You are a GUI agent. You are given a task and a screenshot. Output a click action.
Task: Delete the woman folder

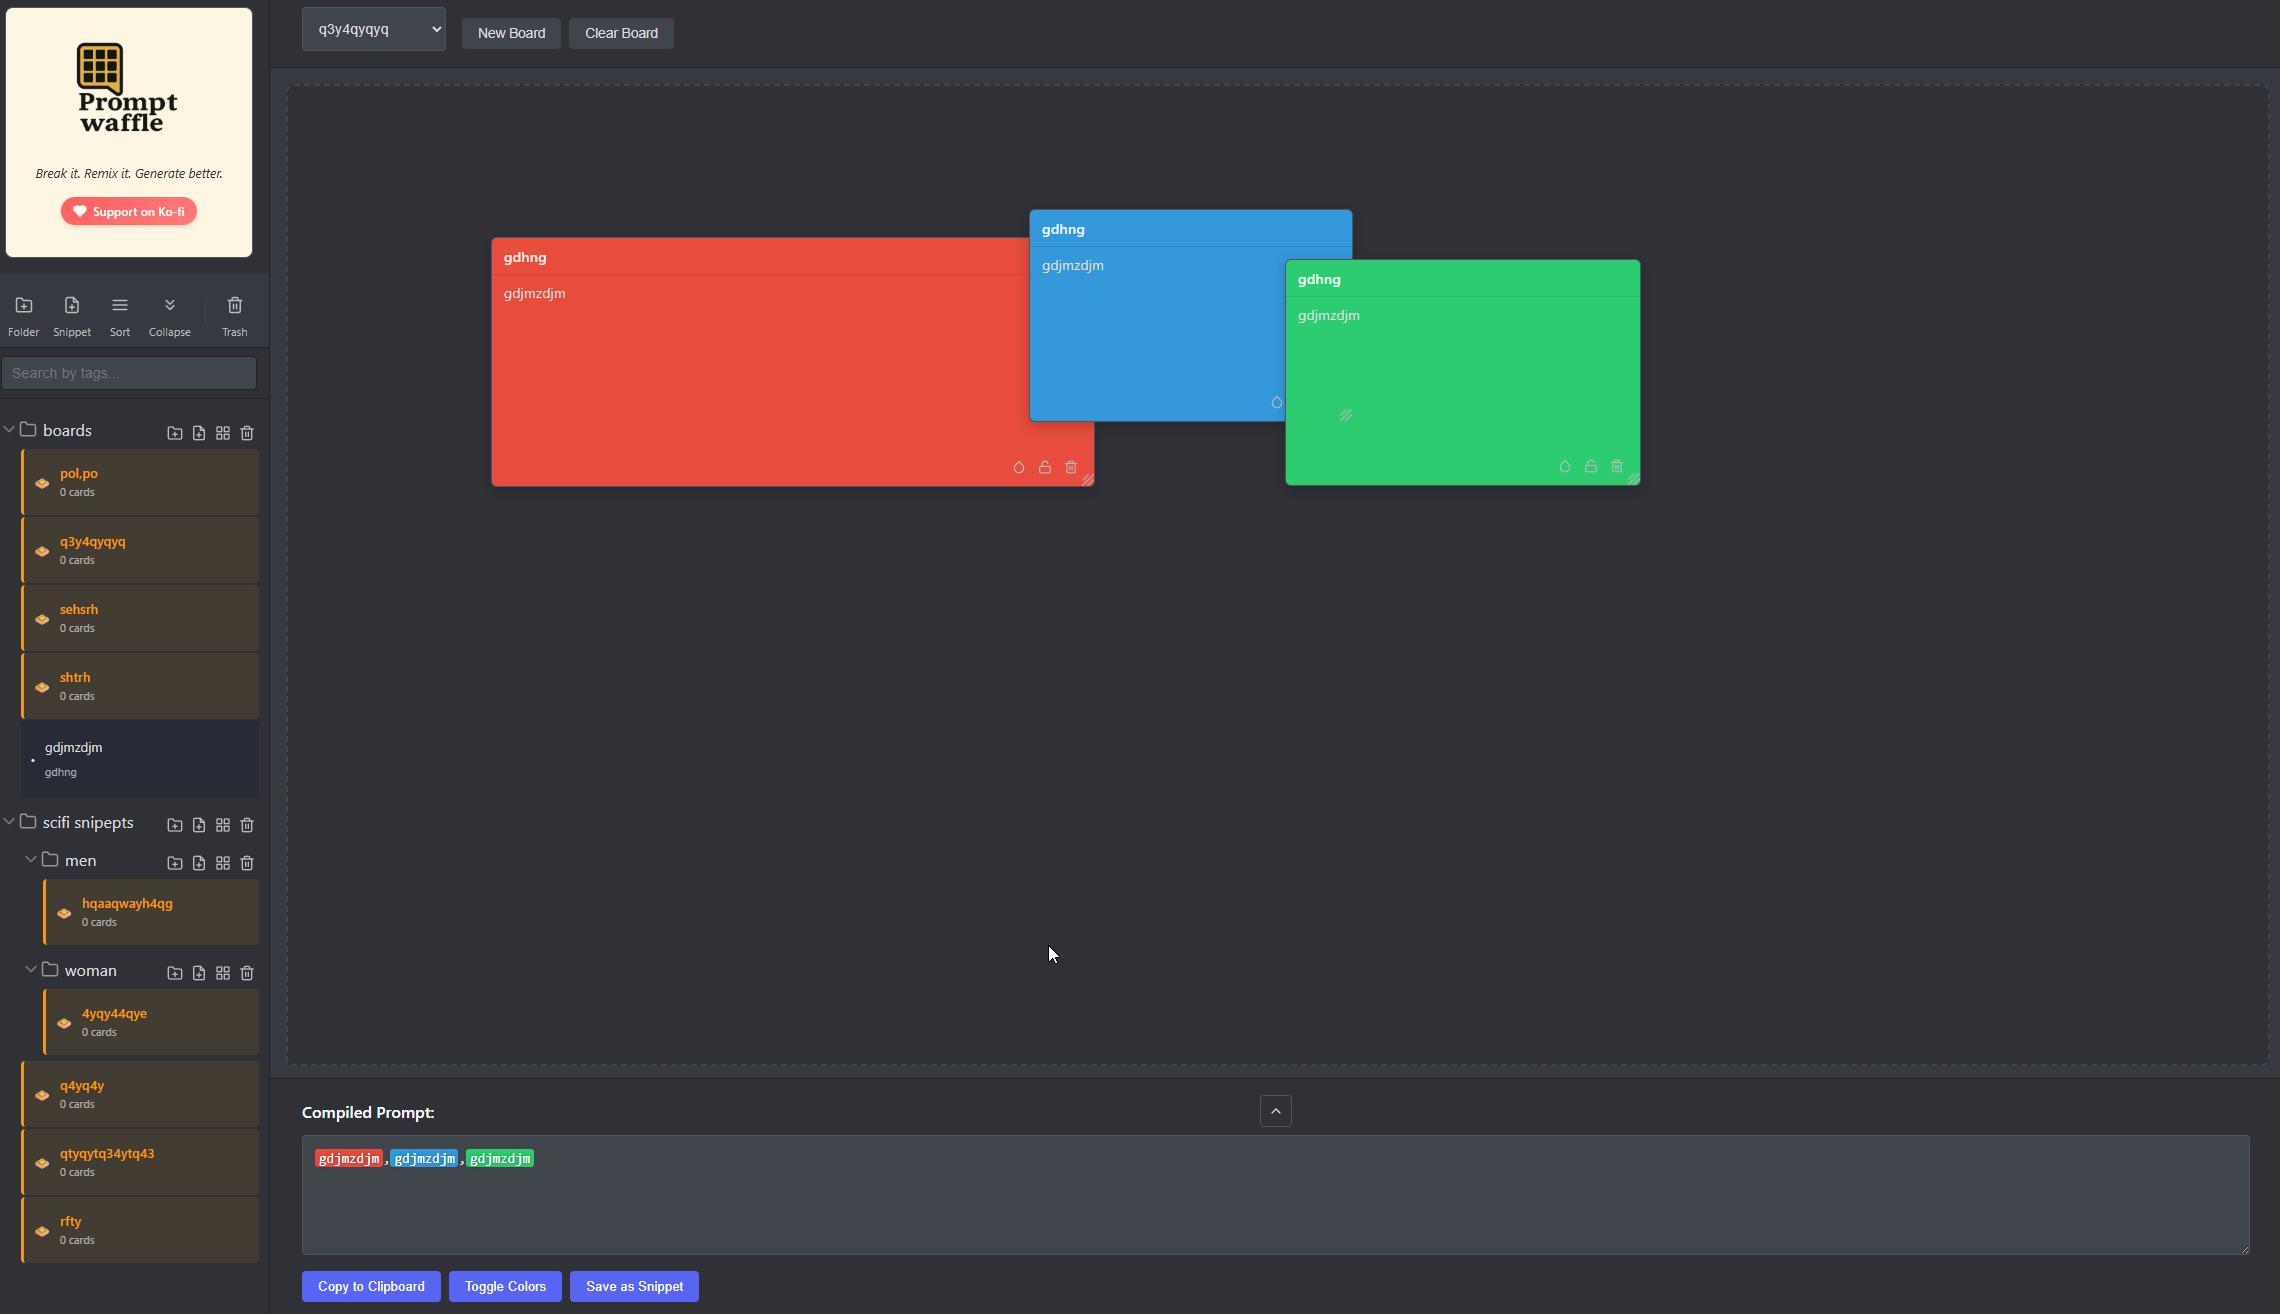point(247,973)
